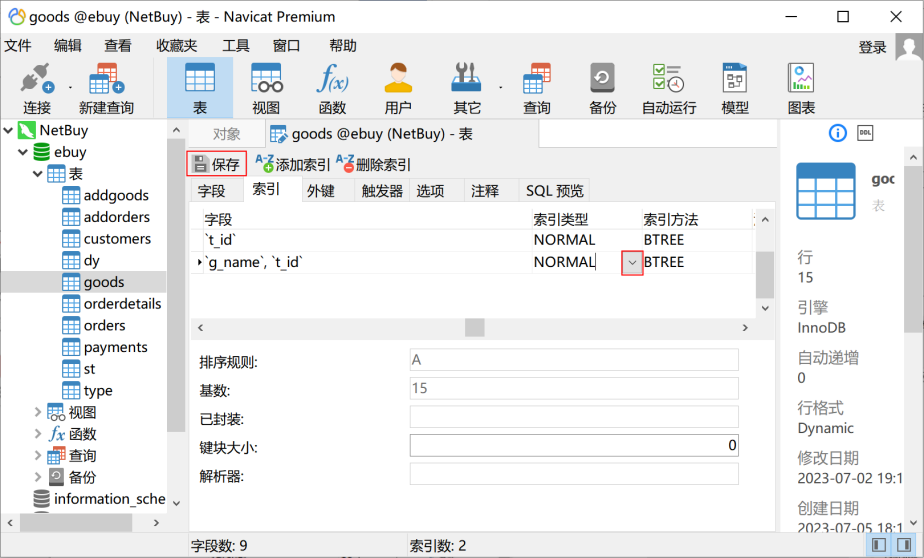The width and height of the screenshot is (924, 558).
Task: Open the index type dropdown for g_name row
Action: 632,263
